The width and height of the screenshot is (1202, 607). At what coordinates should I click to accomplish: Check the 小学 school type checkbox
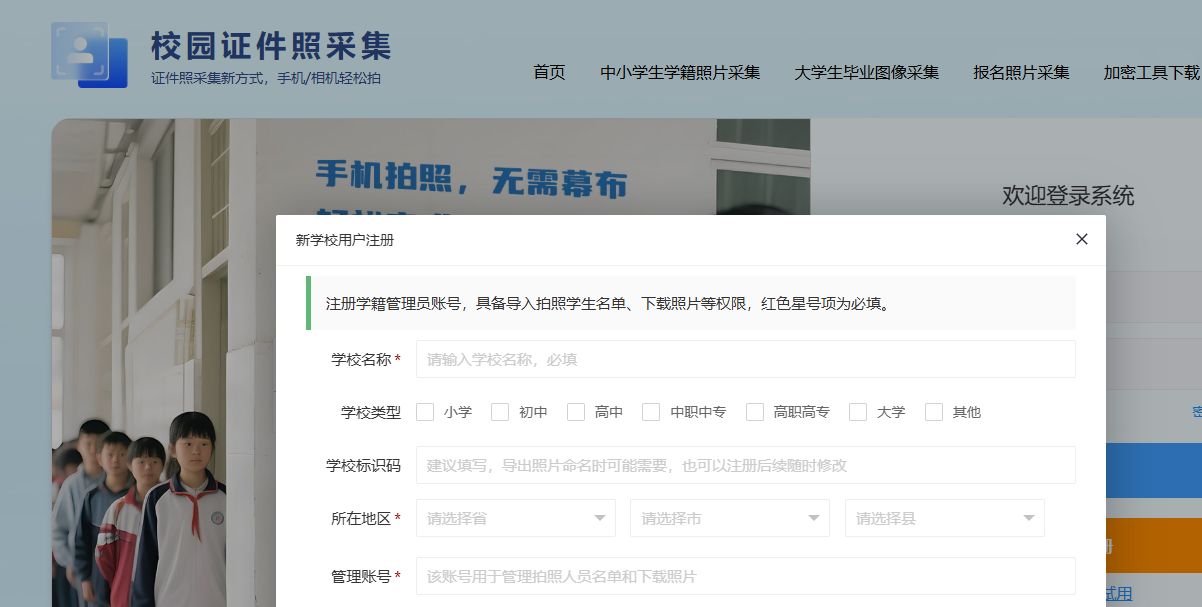click(426, 412)
